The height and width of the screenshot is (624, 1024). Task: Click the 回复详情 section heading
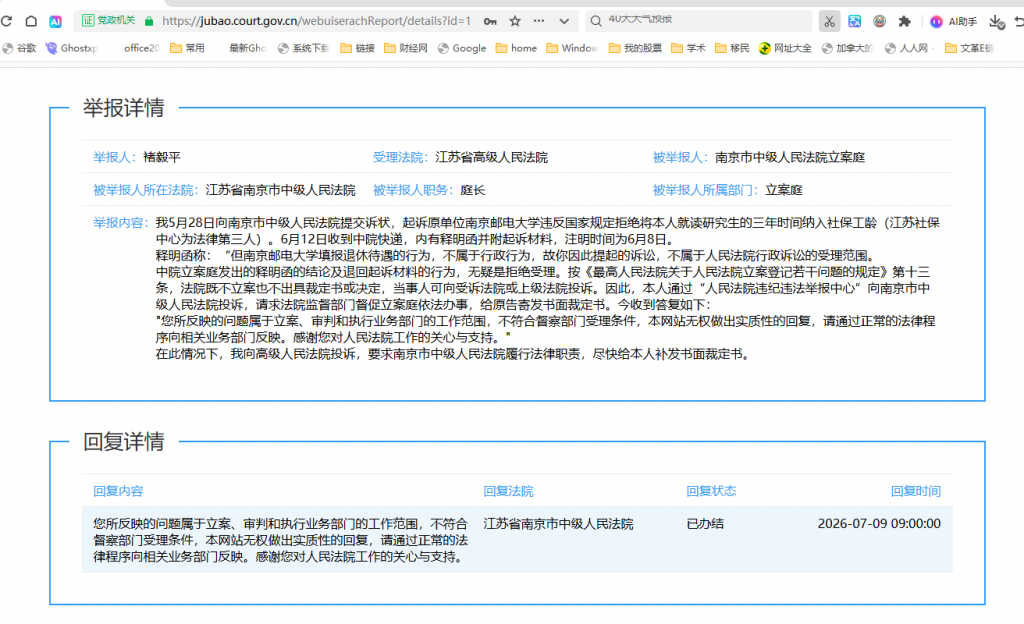[x=123, y=442]
